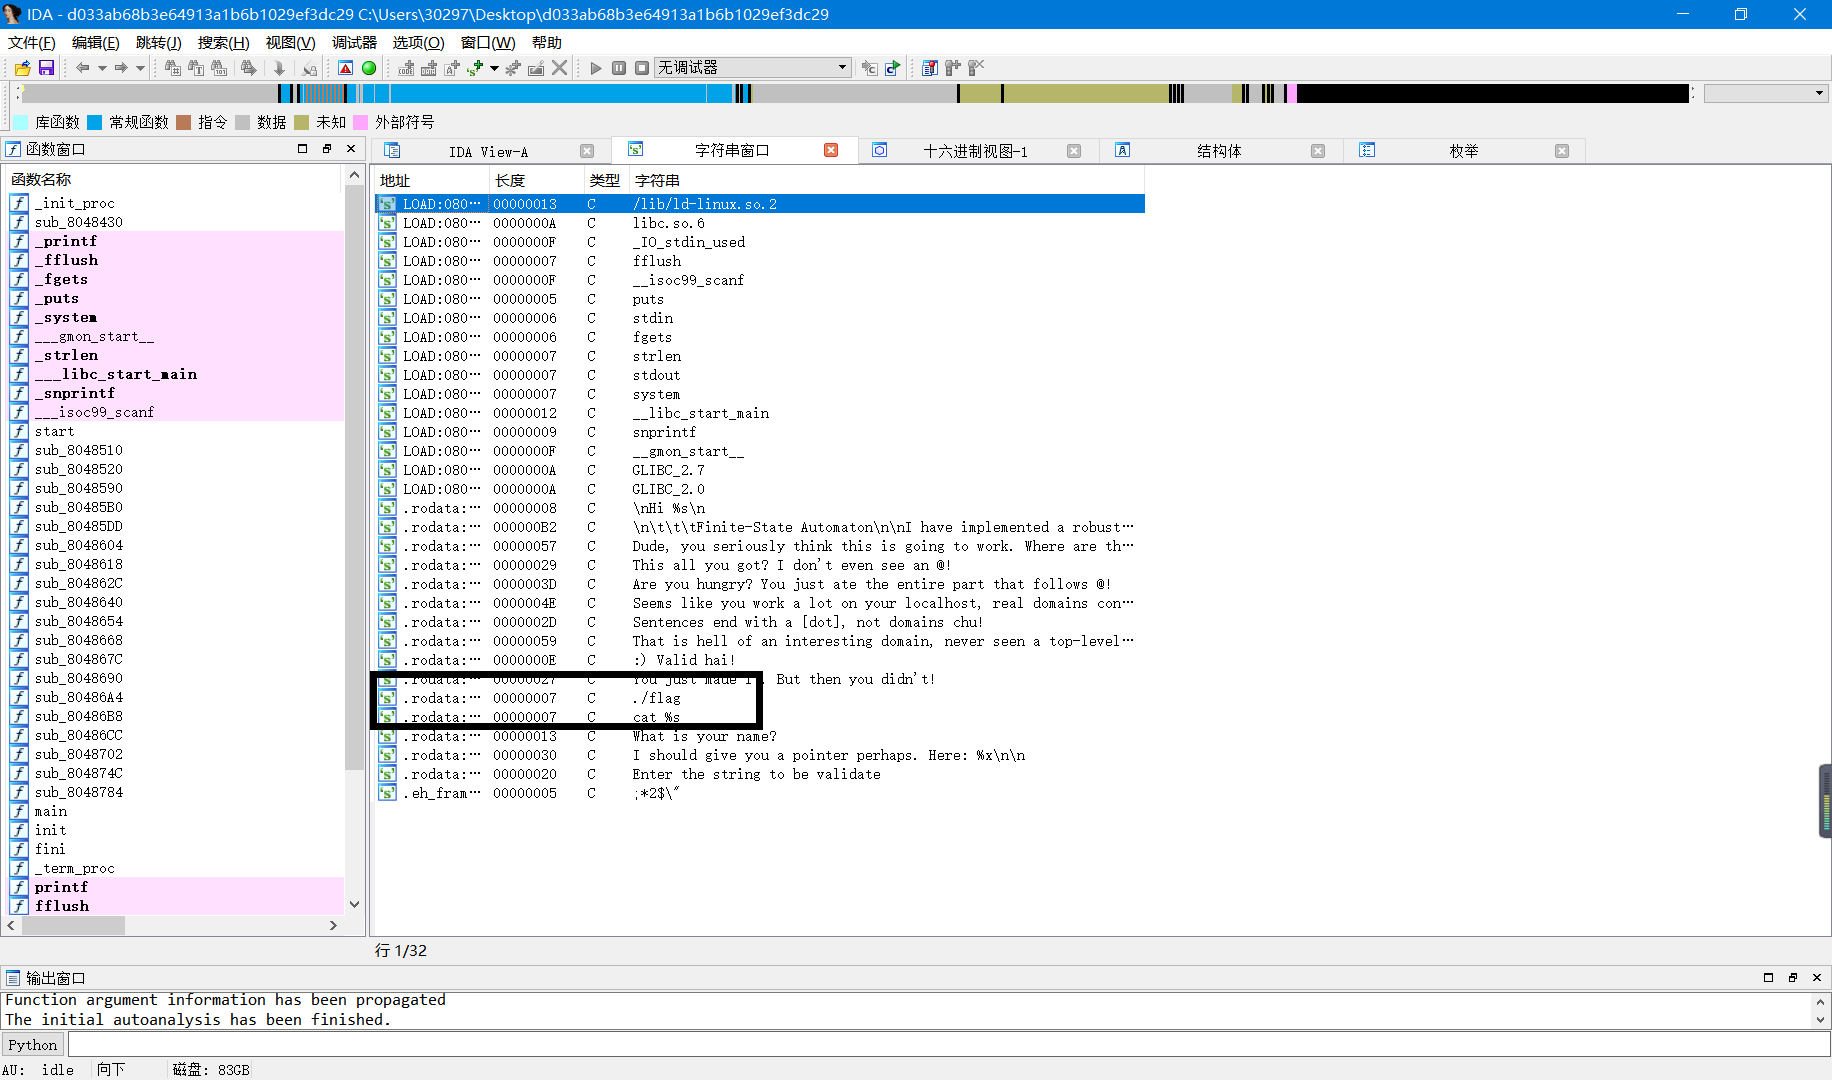The height and width of the screenshot is (1080, 1832).
Task: Pause the process using the pause icon
Action: (x=619, y=67)
